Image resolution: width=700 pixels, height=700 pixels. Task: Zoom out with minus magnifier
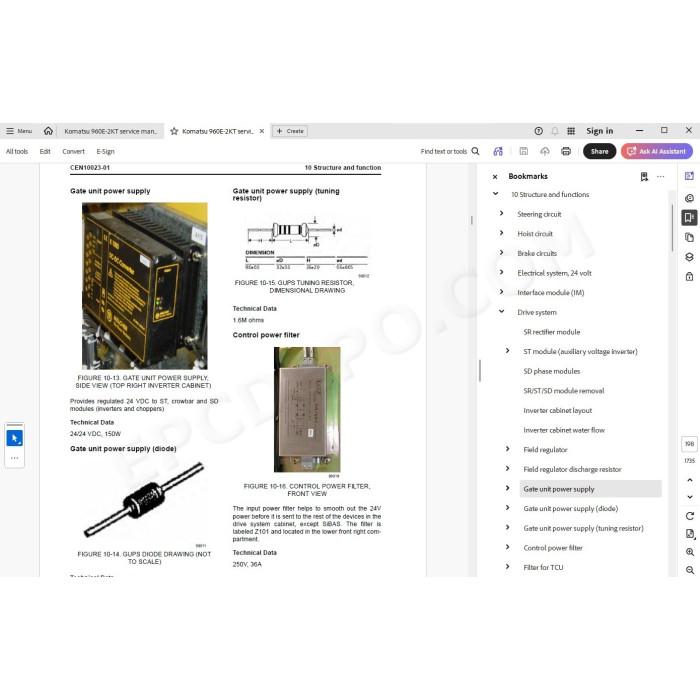pos(690,570)
